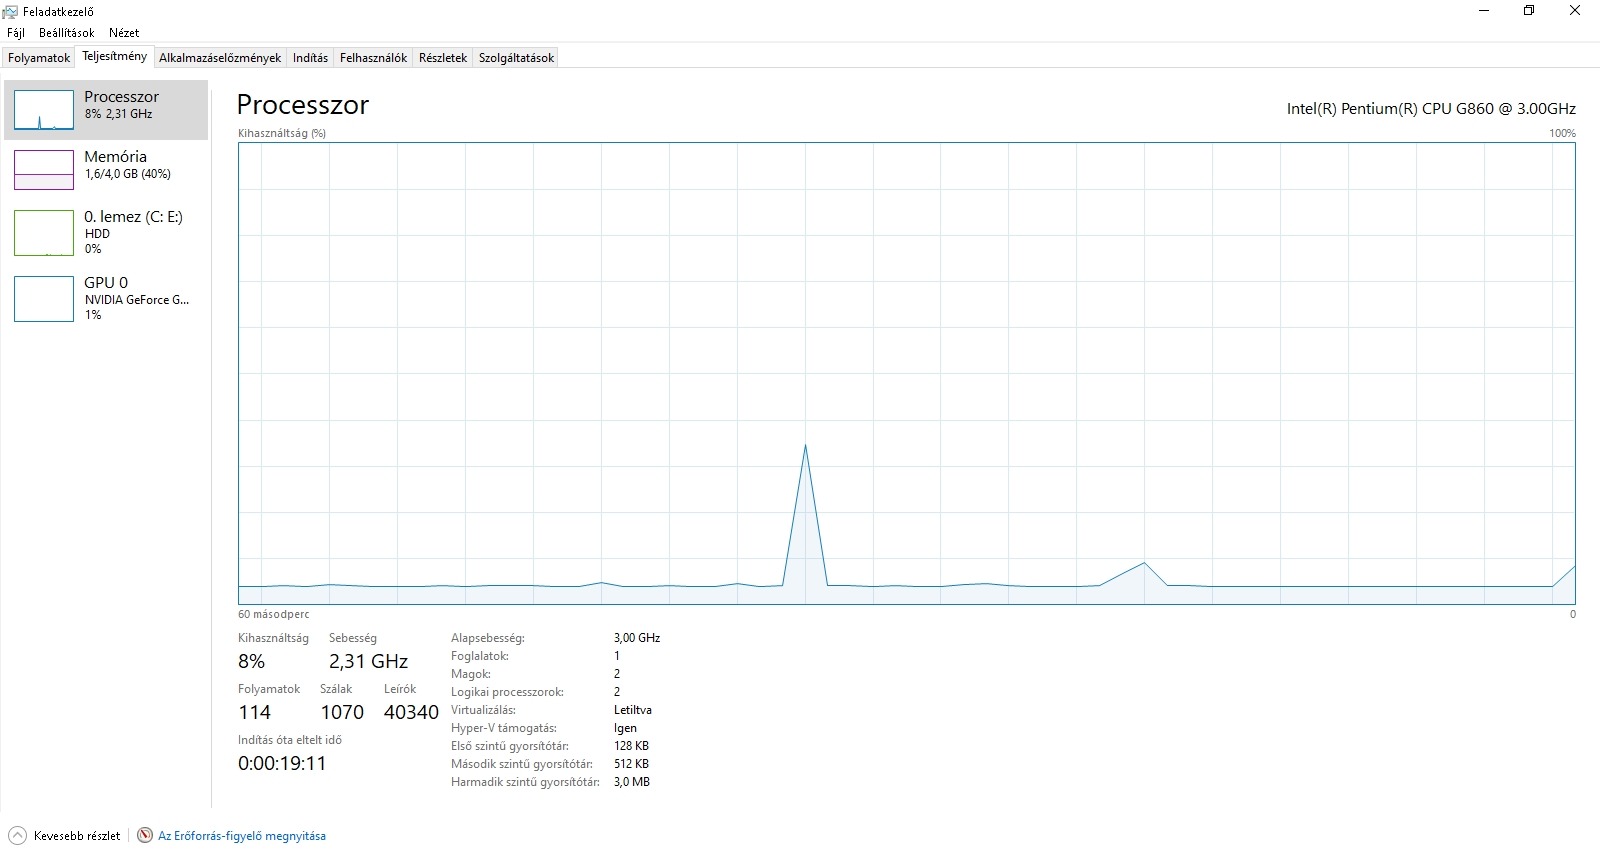Screen dimensions: 1600x857
Task: Open the Fájl menu
Action: (x=15, y=33)
